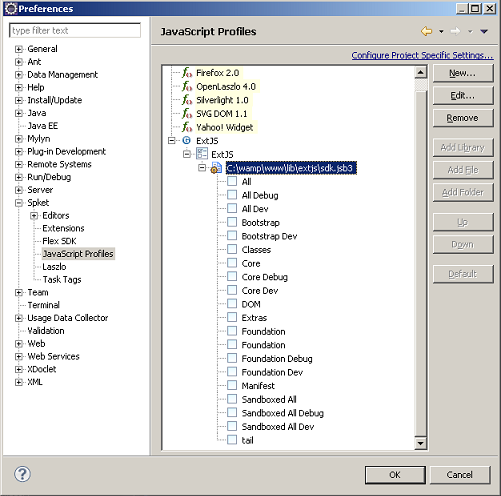The image size is (501, 496).
Task: Click the OpenLaszlo 4.0 profile icon
Action: click(x=187, y=86)
